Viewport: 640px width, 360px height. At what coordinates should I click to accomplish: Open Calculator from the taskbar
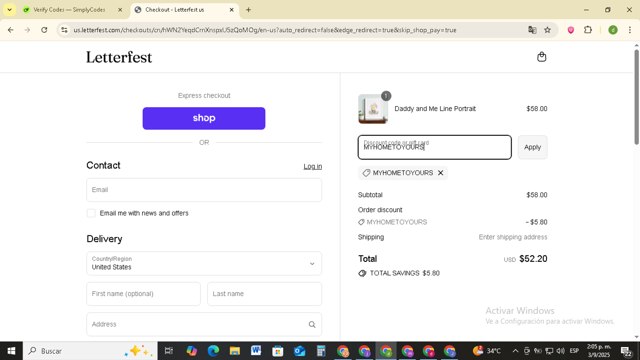321,351
